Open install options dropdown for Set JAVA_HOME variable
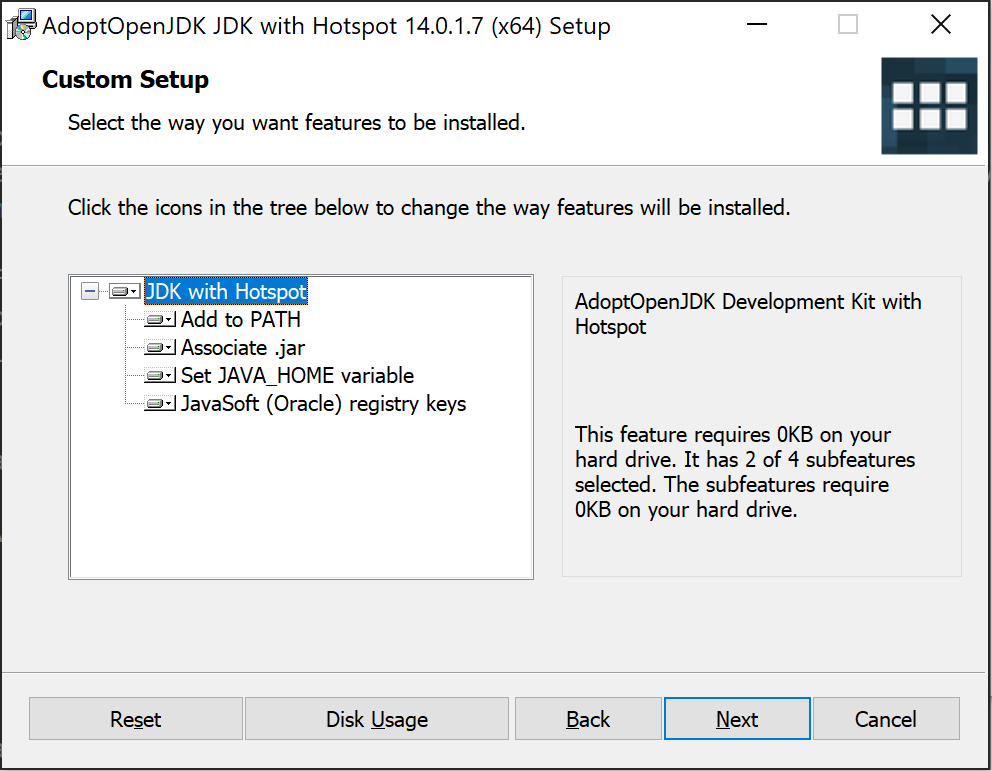Image resolution: width=992 pixels, height=771 pixels. click(168, 375)
